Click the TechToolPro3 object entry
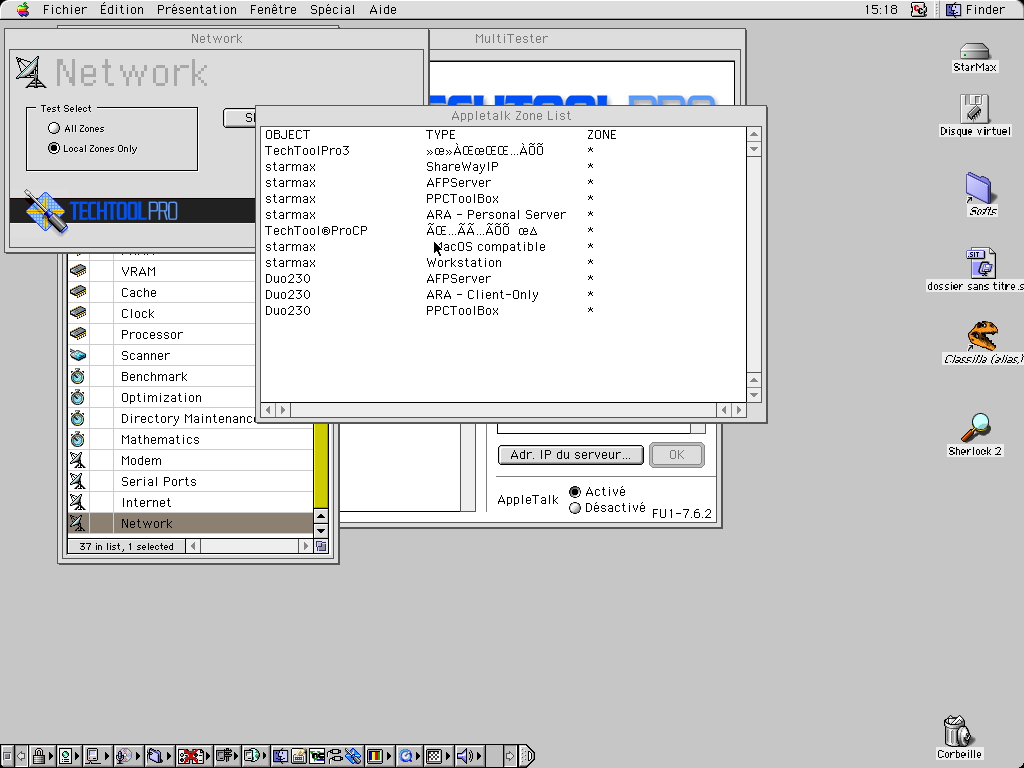Viewport: 1024px width, 768px height. pyautogui.click(x=307, y=150)
